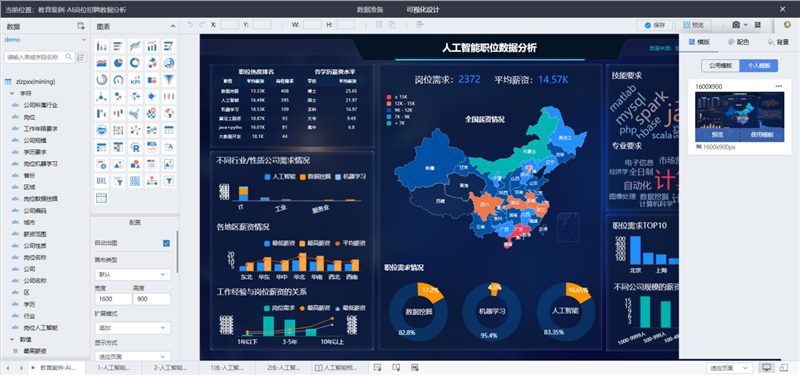
Task: Select the R script chart icon
Action: click(135, 147)
